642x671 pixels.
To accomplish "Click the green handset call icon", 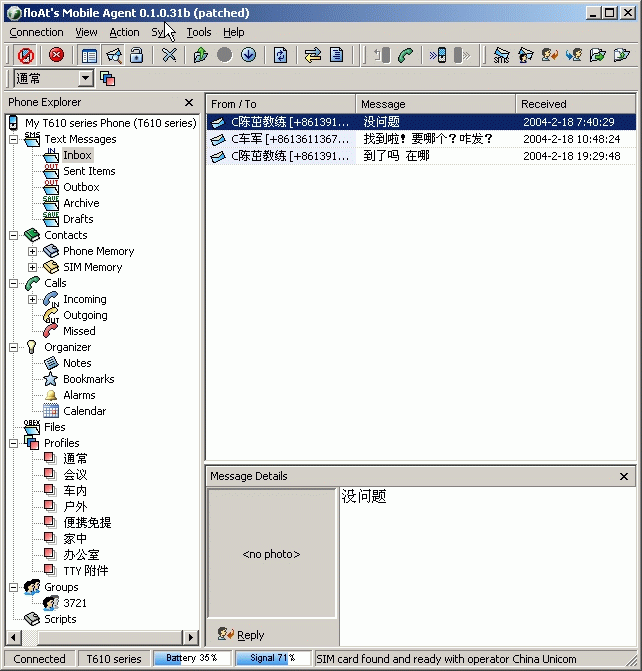I will point(405,55).
